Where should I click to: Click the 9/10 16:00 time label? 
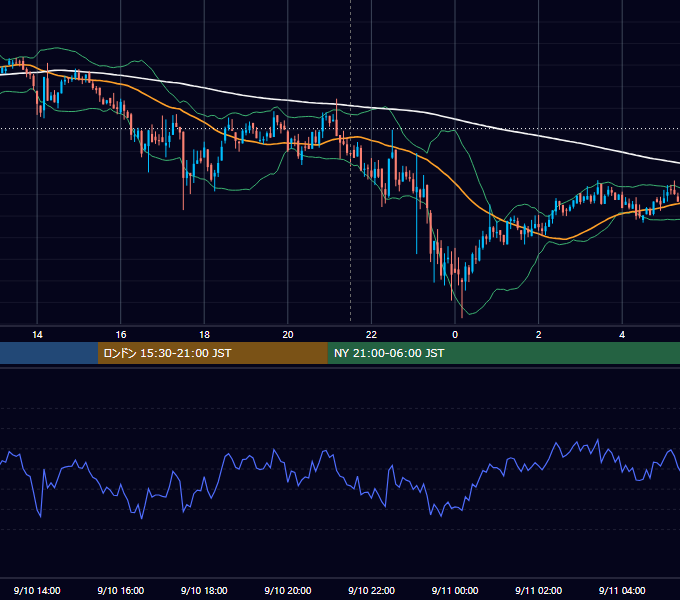121,590
